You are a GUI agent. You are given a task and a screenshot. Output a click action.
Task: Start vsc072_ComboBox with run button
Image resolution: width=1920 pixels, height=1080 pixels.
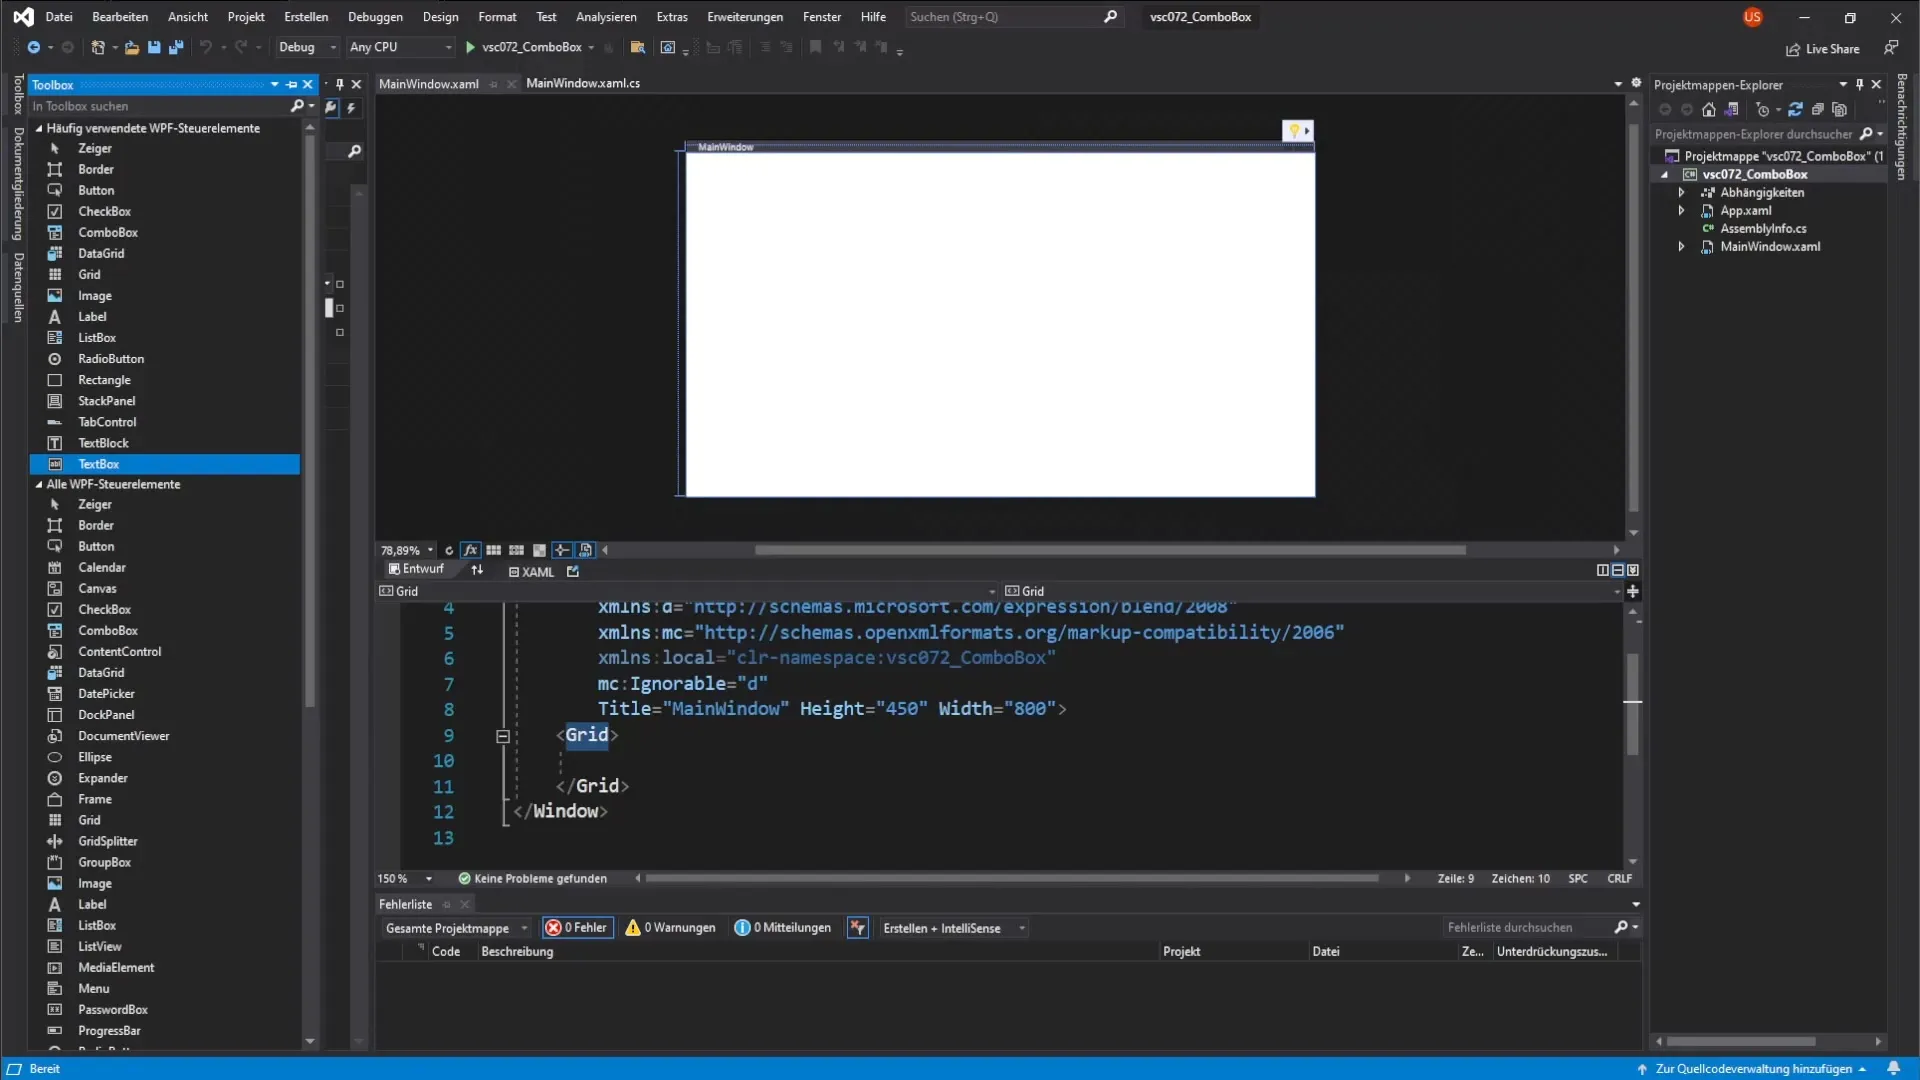470,47
